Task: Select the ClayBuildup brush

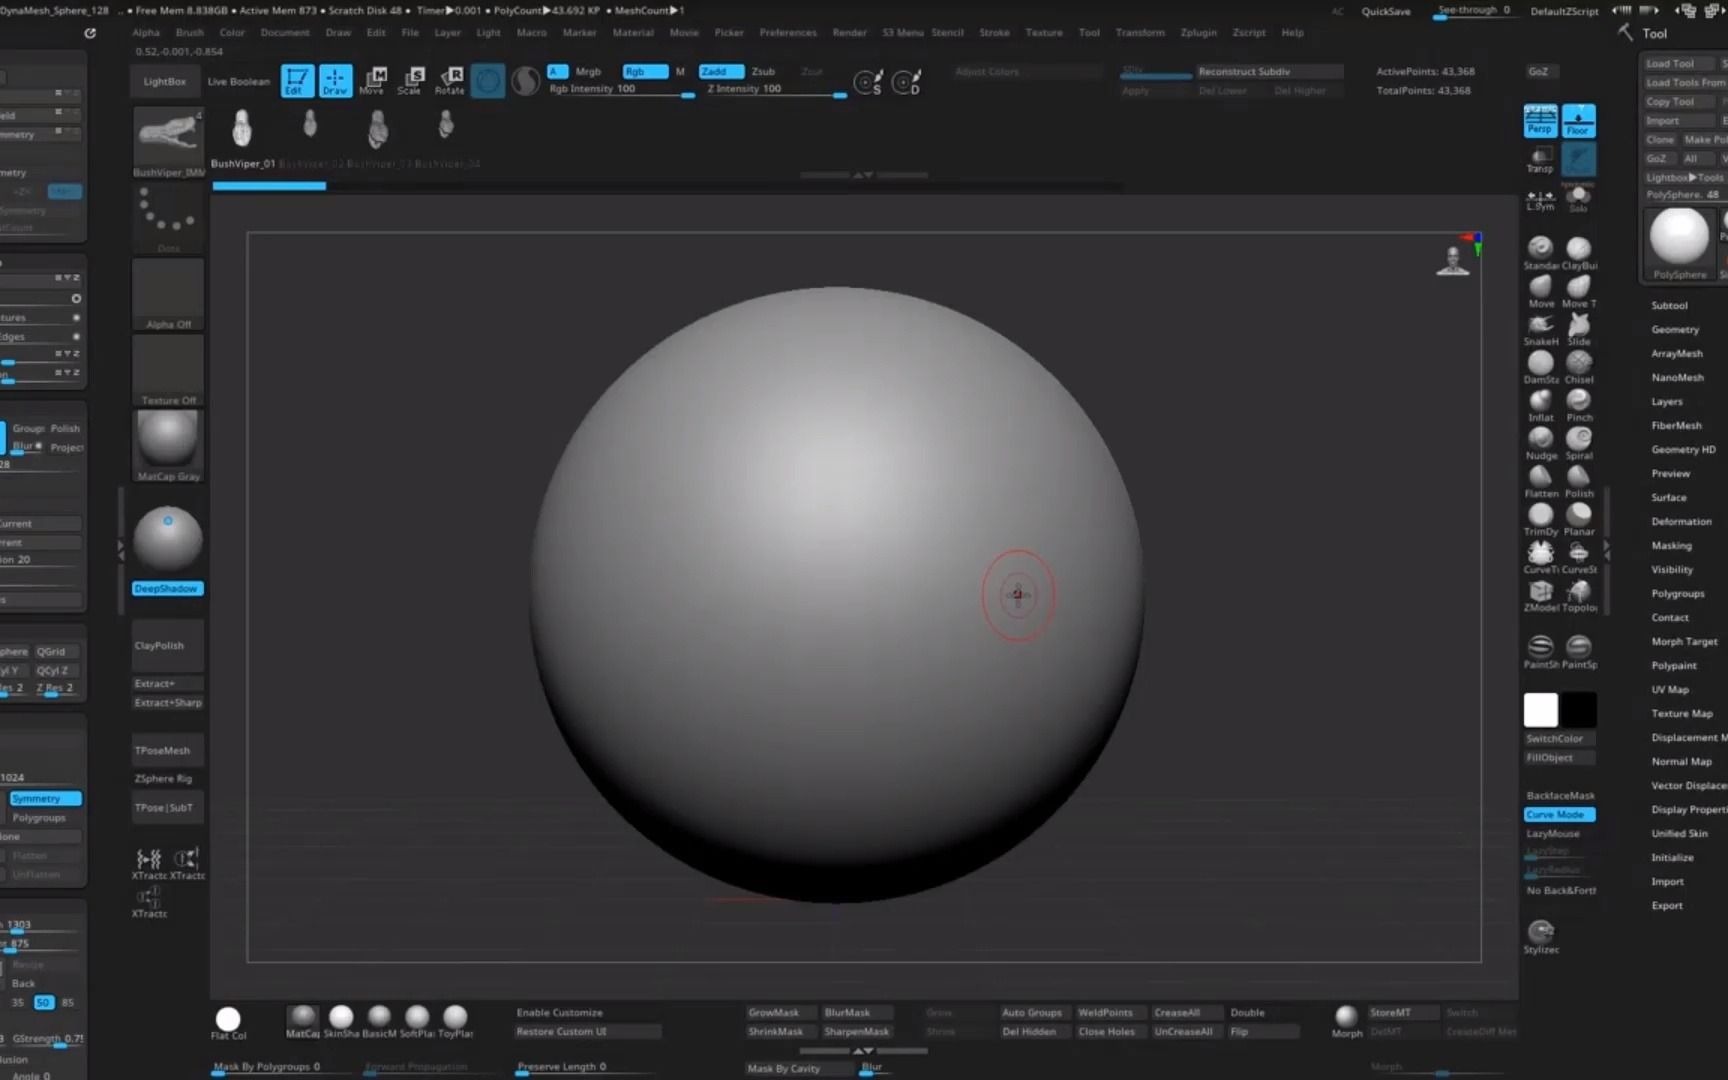Action: click(1579, 252)
